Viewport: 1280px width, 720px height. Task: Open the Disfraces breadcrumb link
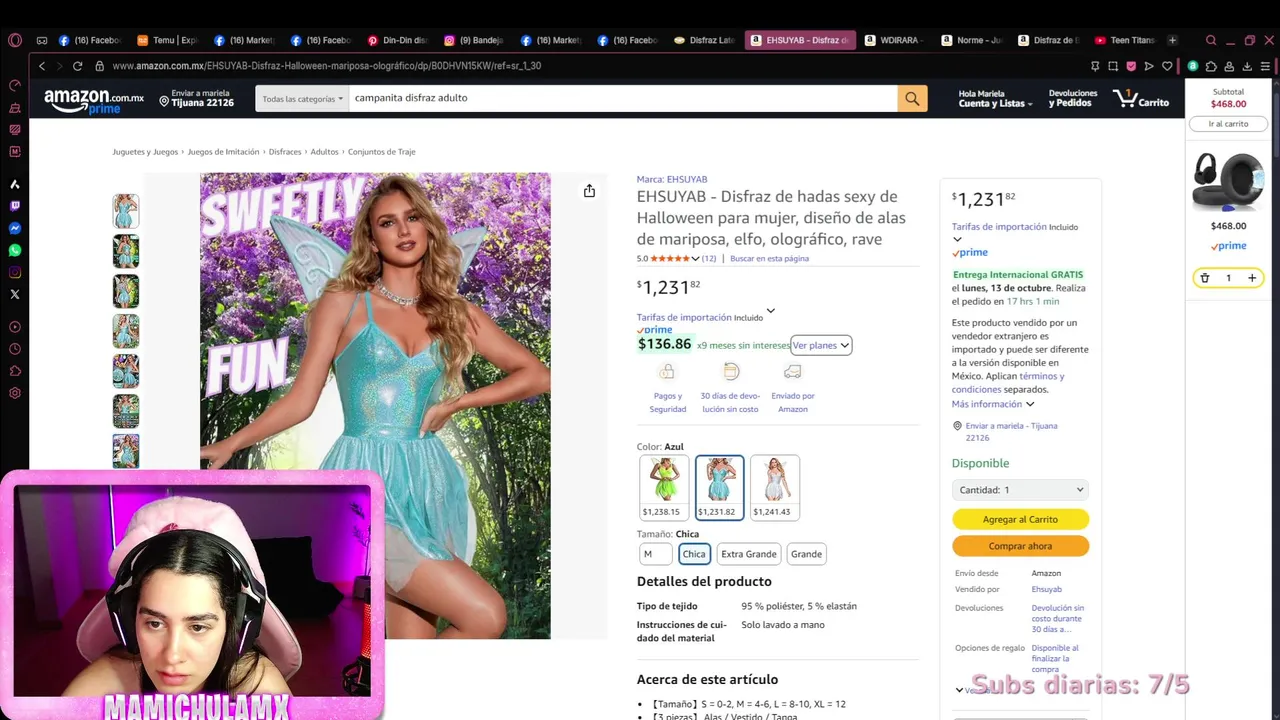tap(285, 152)
